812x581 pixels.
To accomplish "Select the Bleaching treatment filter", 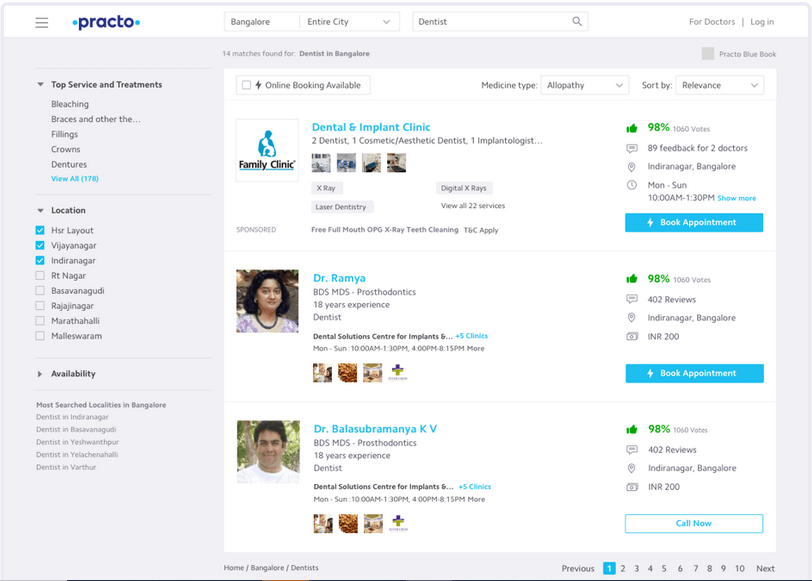I will (70, 104).
